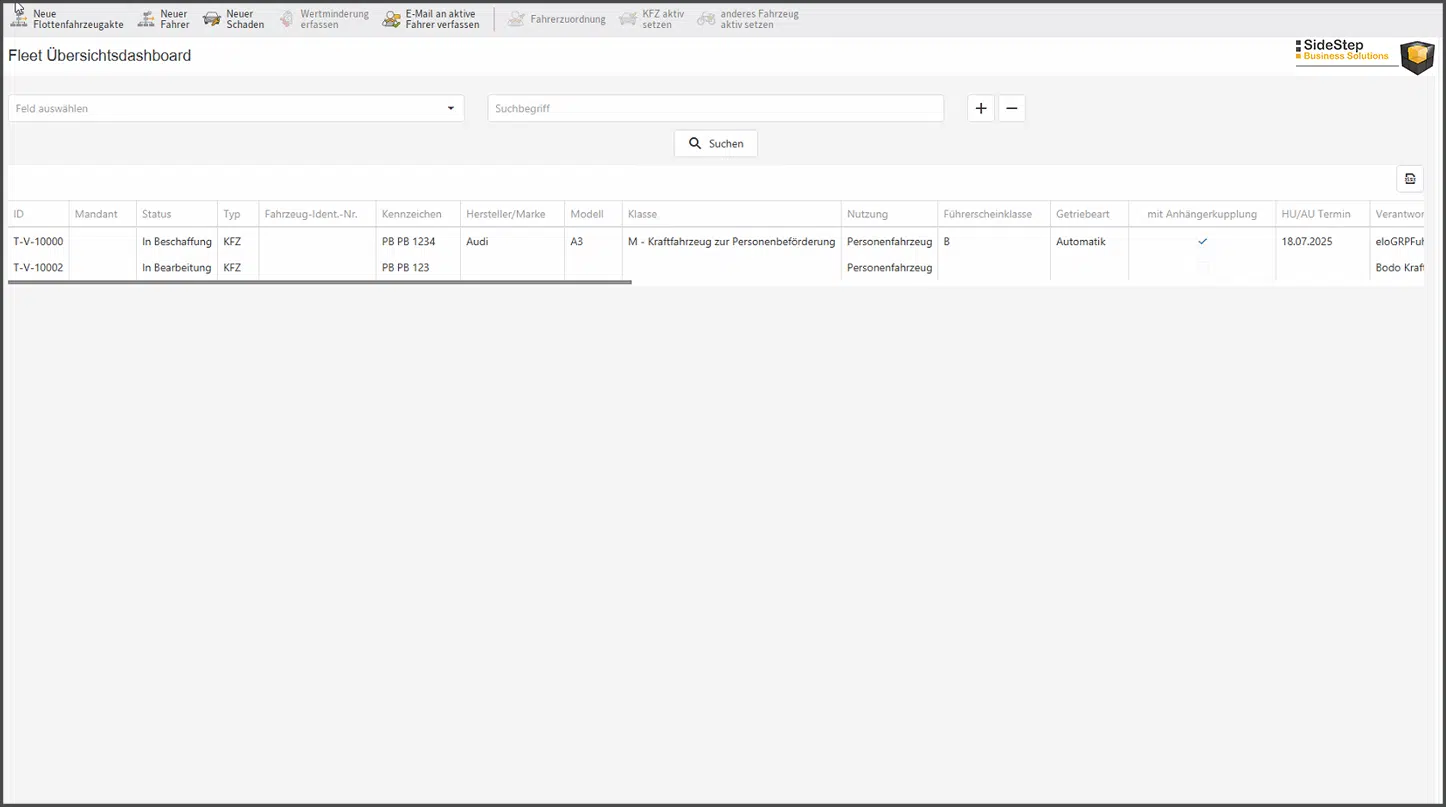Image resolution: width=1446 pixels, height=807 pixels.
Task: Click the SideStep Business Solutions logo
Action: click(1365, 56)
